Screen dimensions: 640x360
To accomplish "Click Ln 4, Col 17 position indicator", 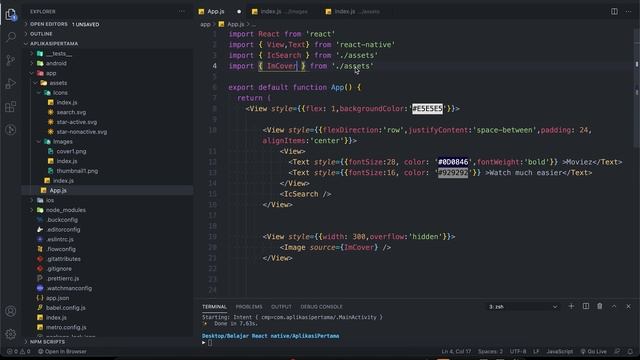I will 456,351.
